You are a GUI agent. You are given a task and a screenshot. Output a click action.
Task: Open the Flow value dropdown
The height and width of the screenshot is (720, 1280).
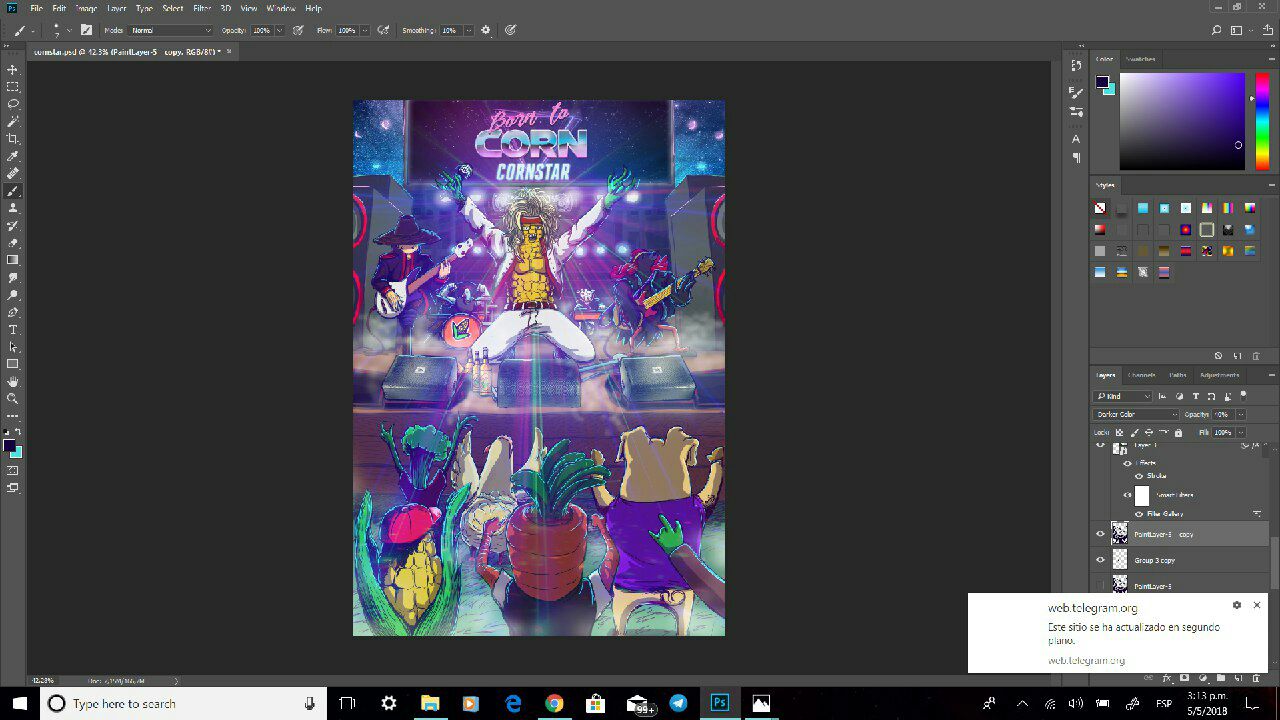click(366, 30)
